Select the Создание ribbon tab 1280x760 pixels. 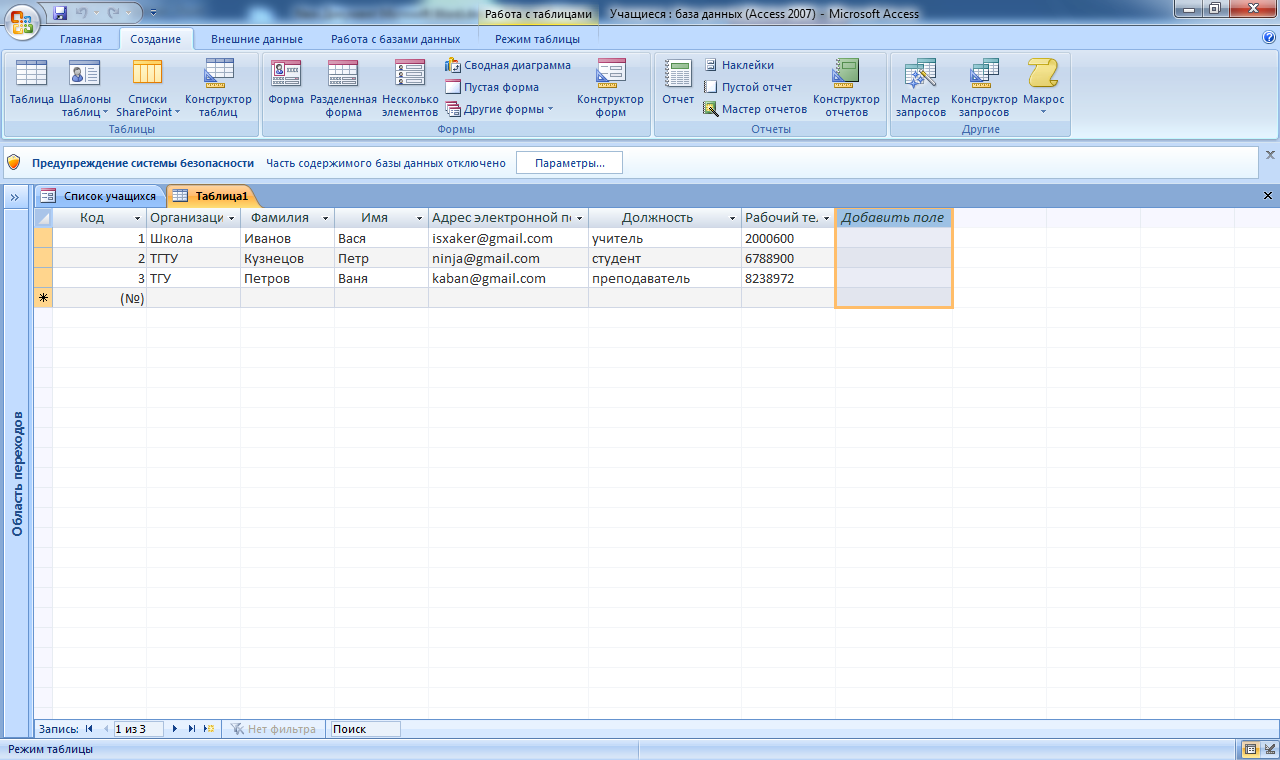coord(156,39)
